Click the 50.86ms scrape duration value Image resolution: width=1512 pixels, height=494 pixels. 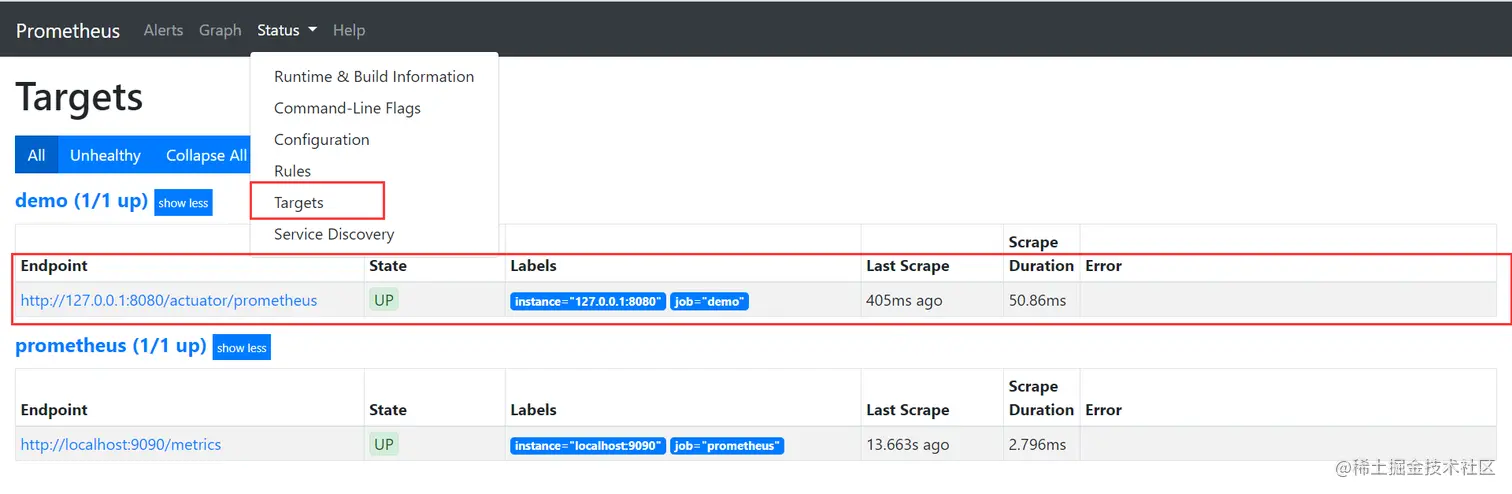coord(1037,300)
